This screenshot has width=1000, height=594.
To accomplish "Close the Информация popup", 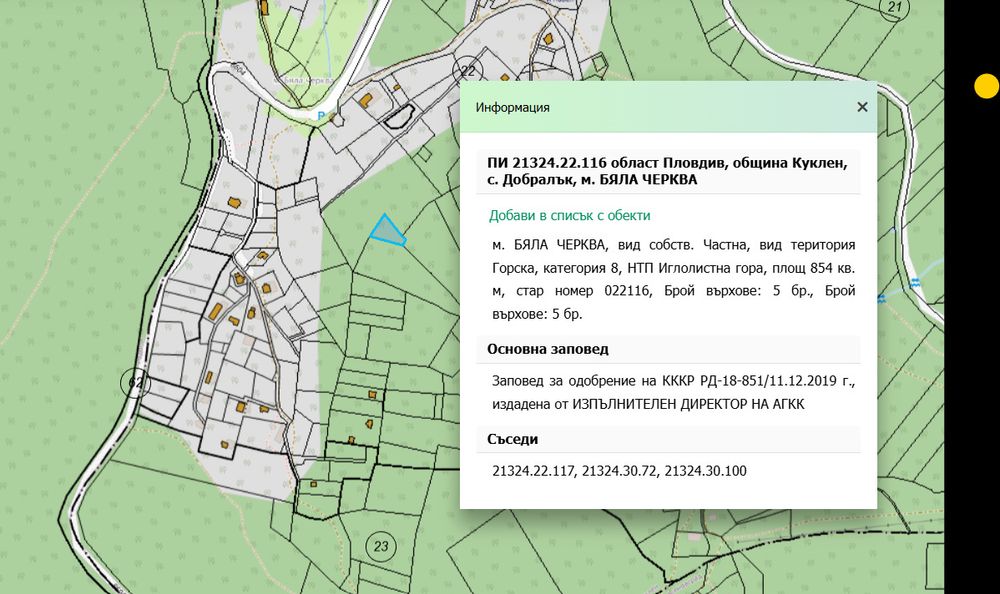I will [862, 107].
